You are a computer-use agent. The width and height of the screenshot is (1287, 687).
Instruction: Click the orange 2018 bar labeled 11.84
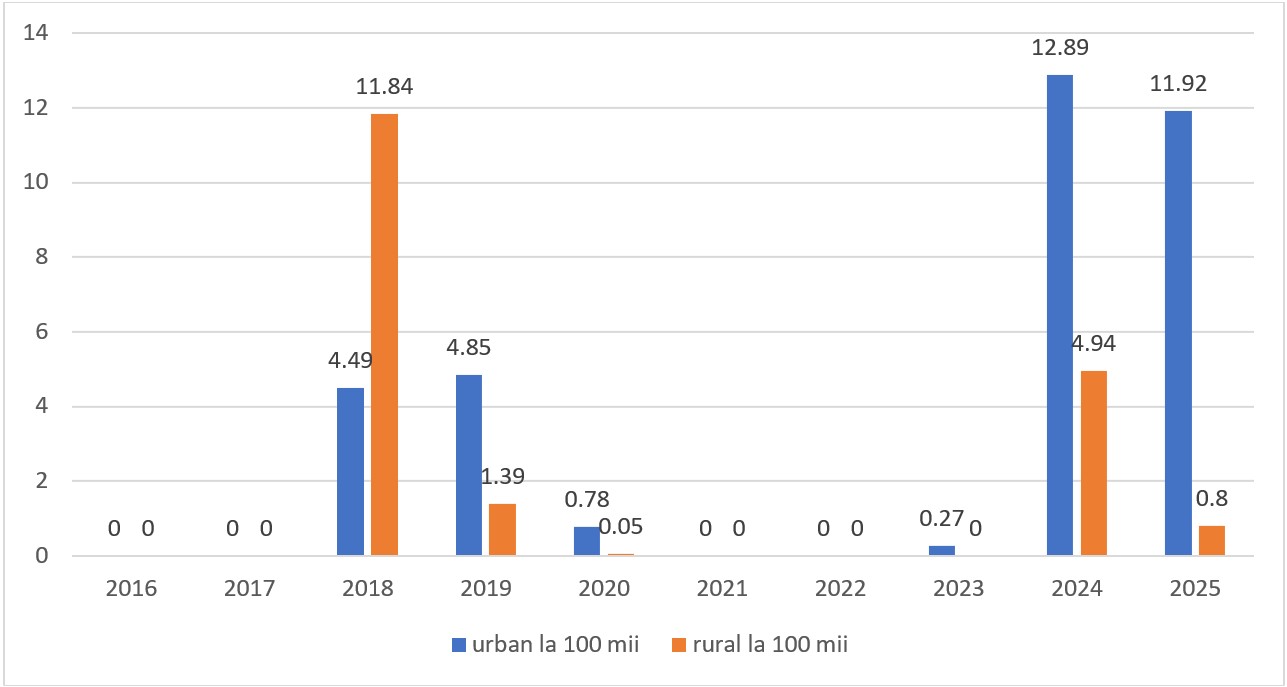tap(384, 334)
